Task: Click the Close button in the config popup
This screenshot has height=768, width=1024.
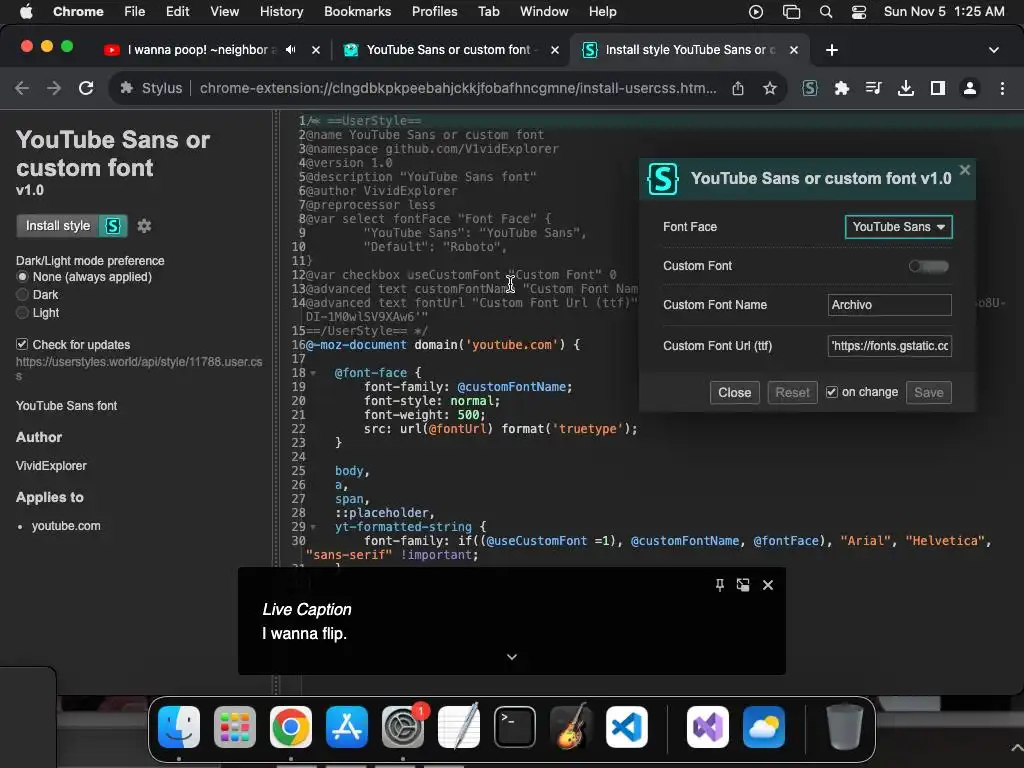Action: coord(735,392)
